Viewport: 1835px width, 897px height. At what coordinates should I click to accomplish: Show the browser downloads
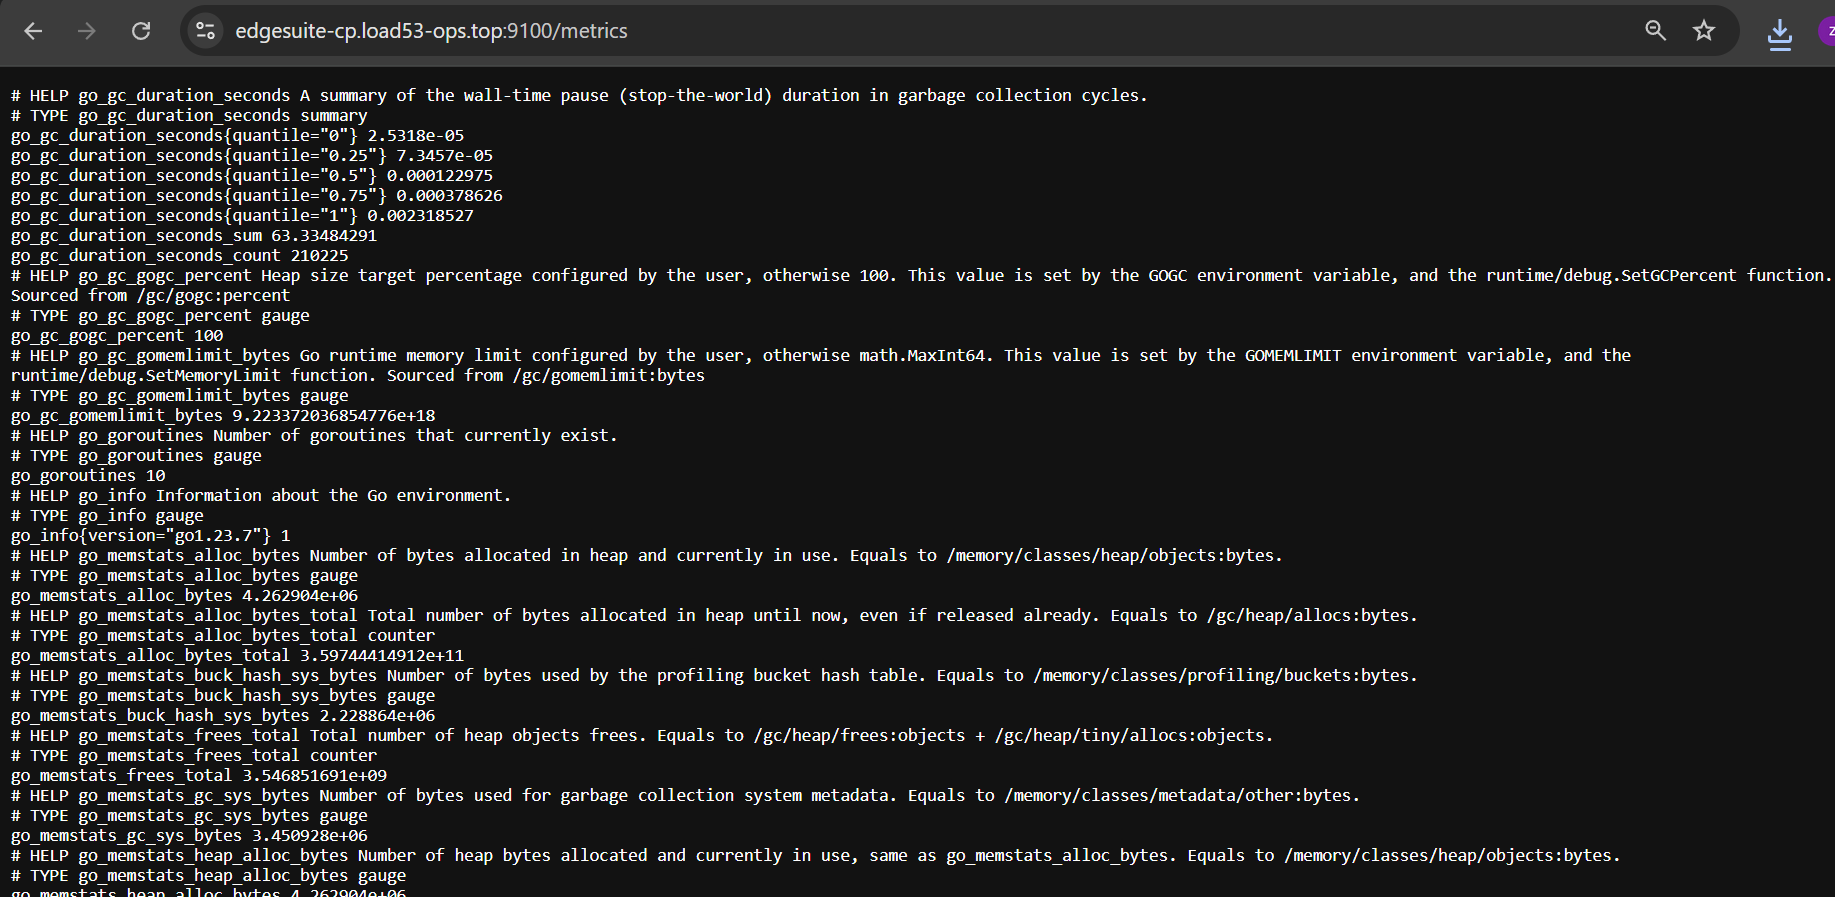pos(1780,33)
